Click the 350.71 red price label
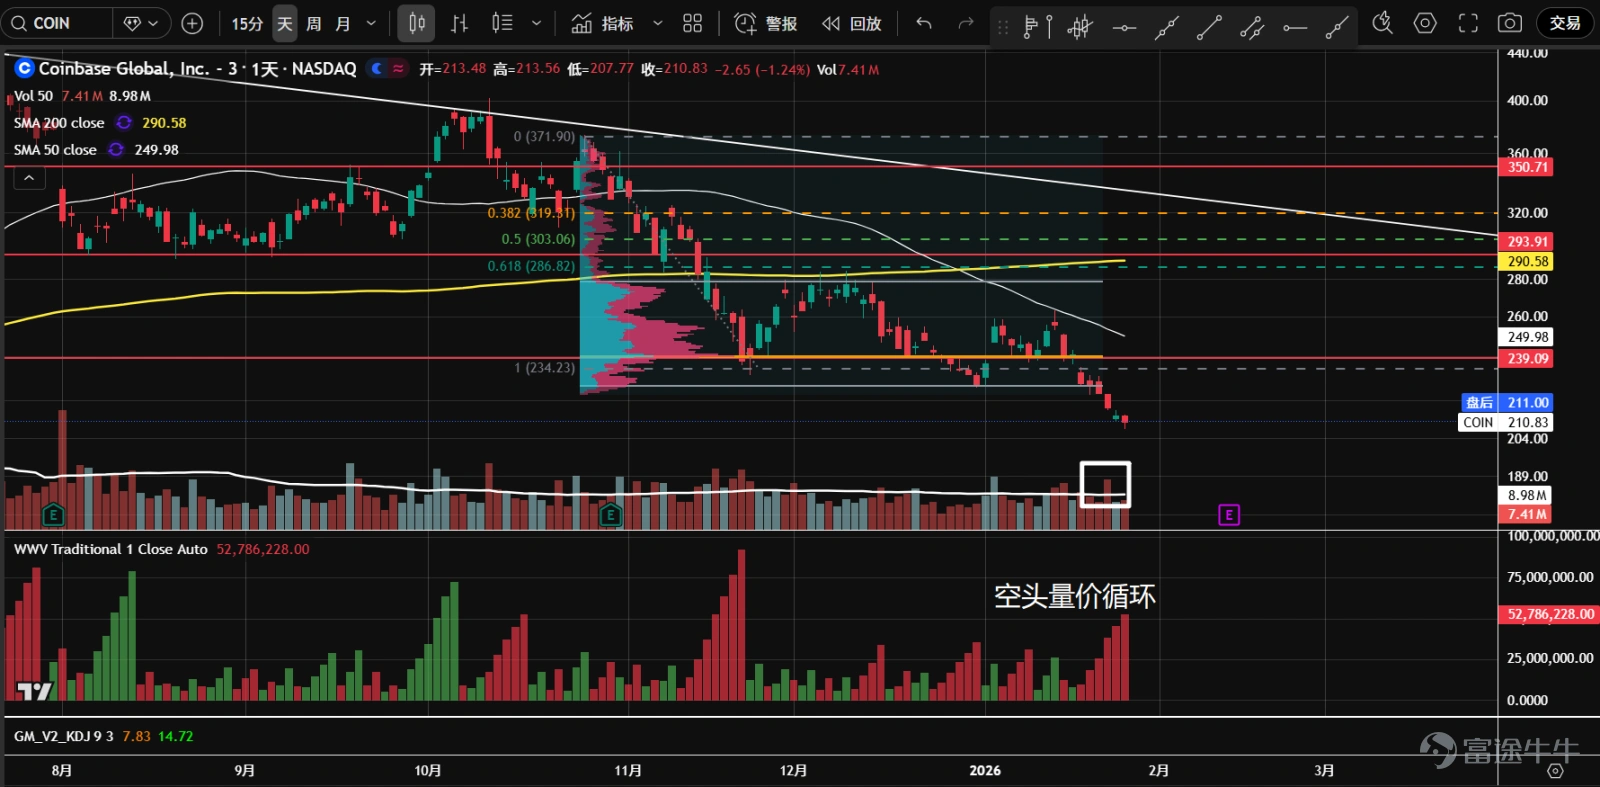The width and height of the screenshot is (1600, 787). 1527,167
